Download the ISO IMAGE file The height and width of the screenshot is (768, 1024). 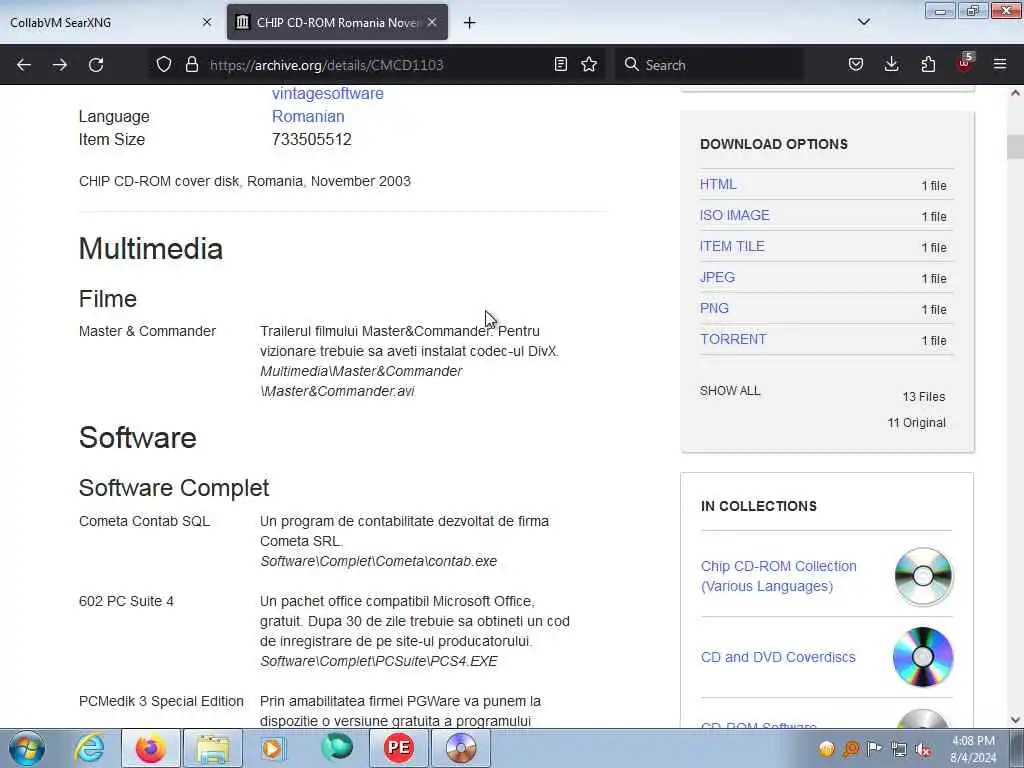pyautogui.click(x=735, y=215)
